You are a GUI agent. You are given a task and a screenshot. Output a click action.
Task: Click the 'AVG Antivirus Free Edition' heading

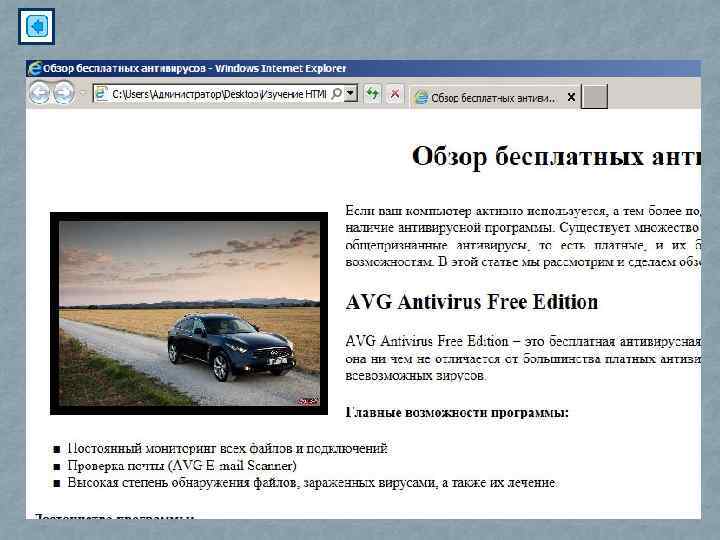pos(472,302)
